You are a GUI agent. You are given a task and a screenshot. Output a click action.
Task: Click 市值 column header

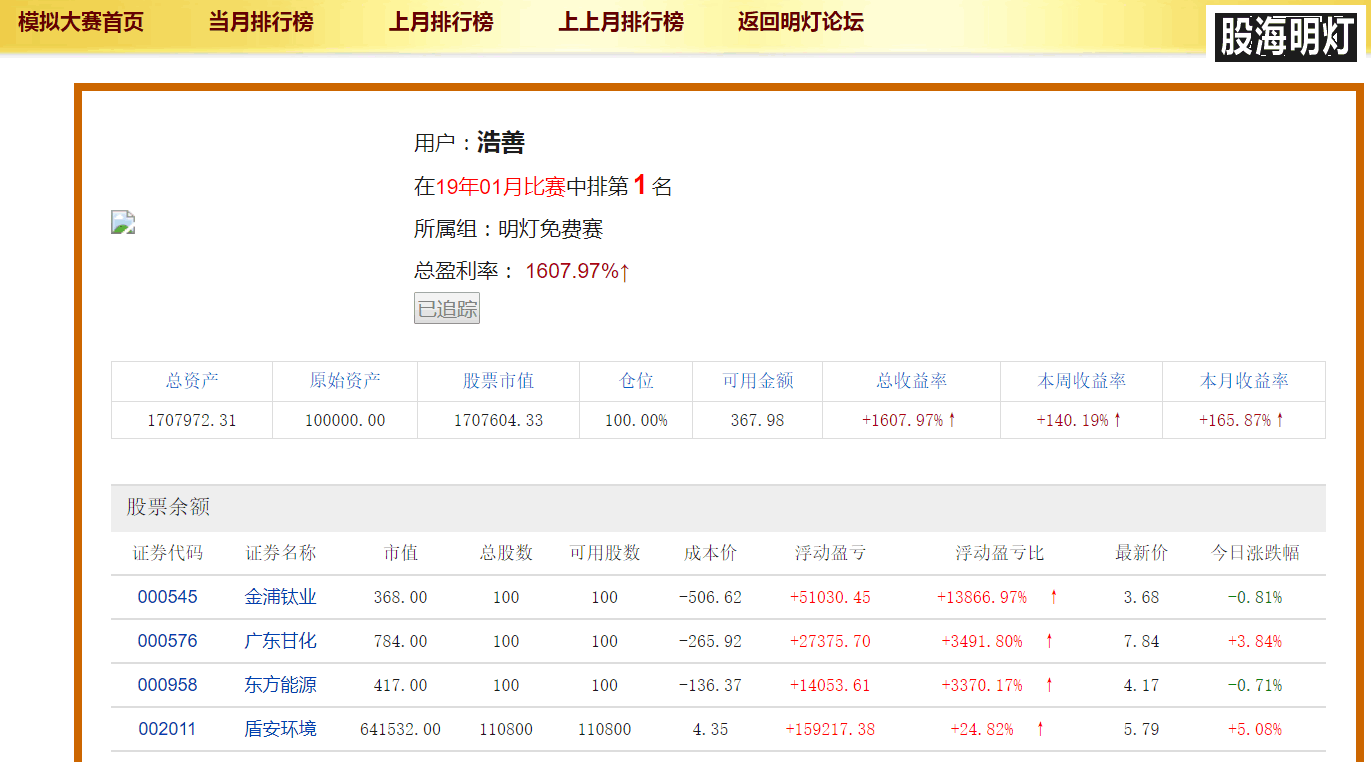tap(401, 553)
